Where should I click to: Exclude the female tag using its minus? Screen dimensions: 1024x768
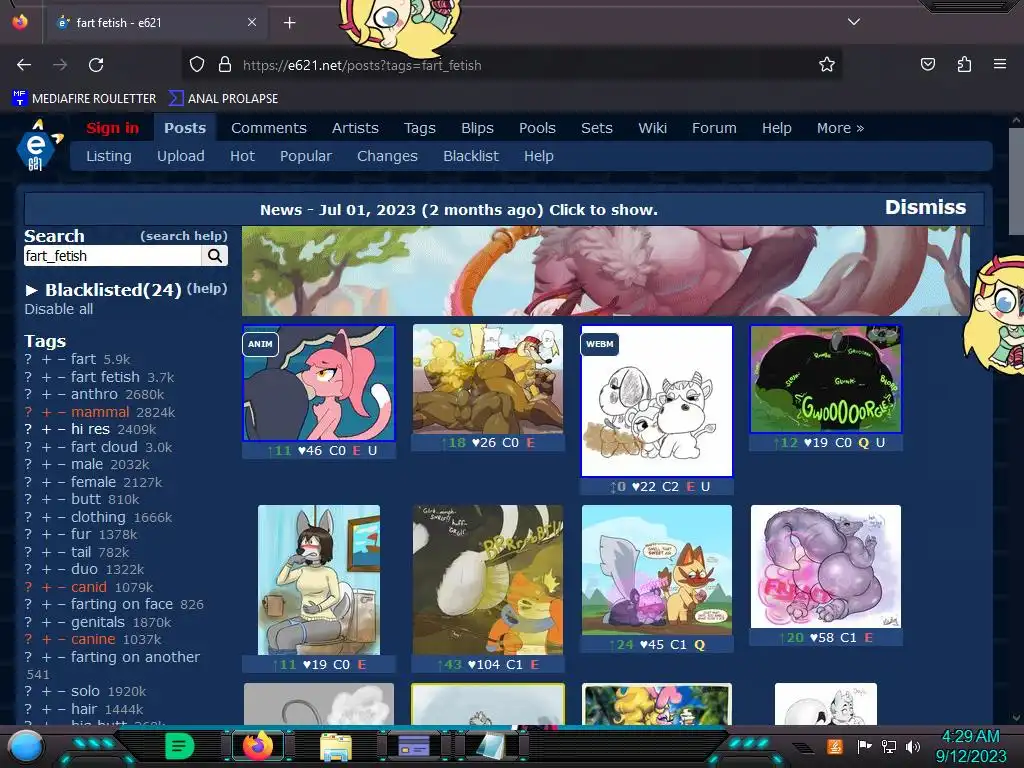coord(61,482)
